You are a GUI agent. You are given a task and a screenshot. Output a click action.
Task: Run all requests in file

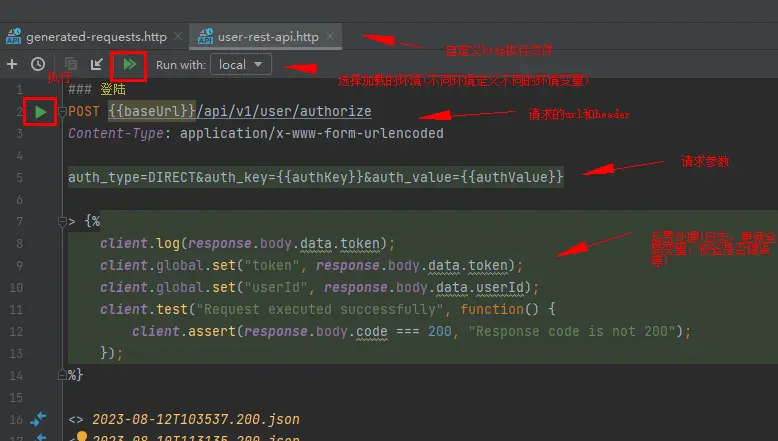(130, 64)
